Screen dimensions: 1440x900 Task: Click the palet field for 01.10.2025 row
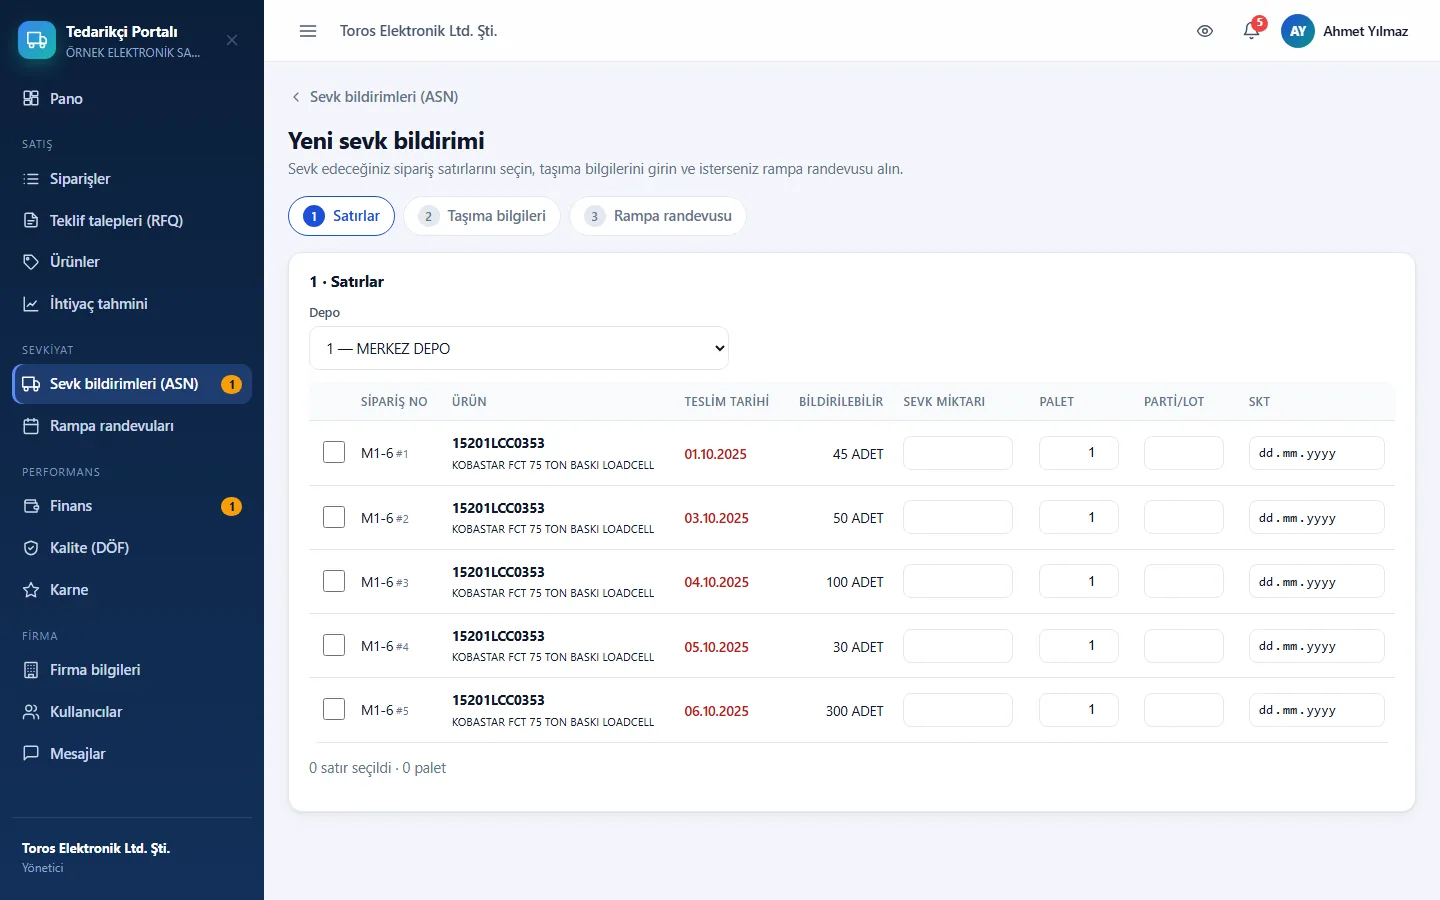(x=1079, y=453)
